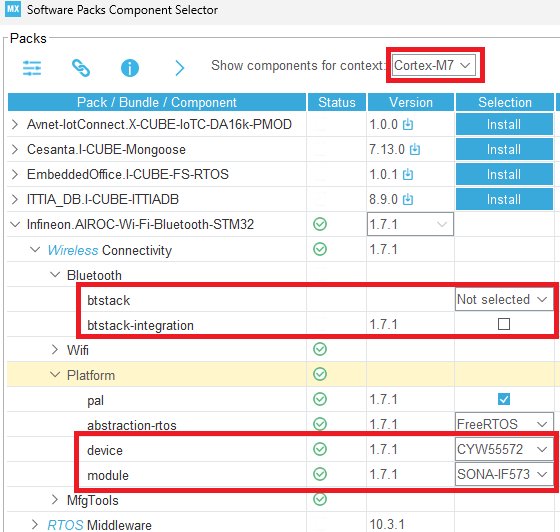This screenshot has height=532, width=560.
Task: Select the pal component label
Action: click(95, 400)
